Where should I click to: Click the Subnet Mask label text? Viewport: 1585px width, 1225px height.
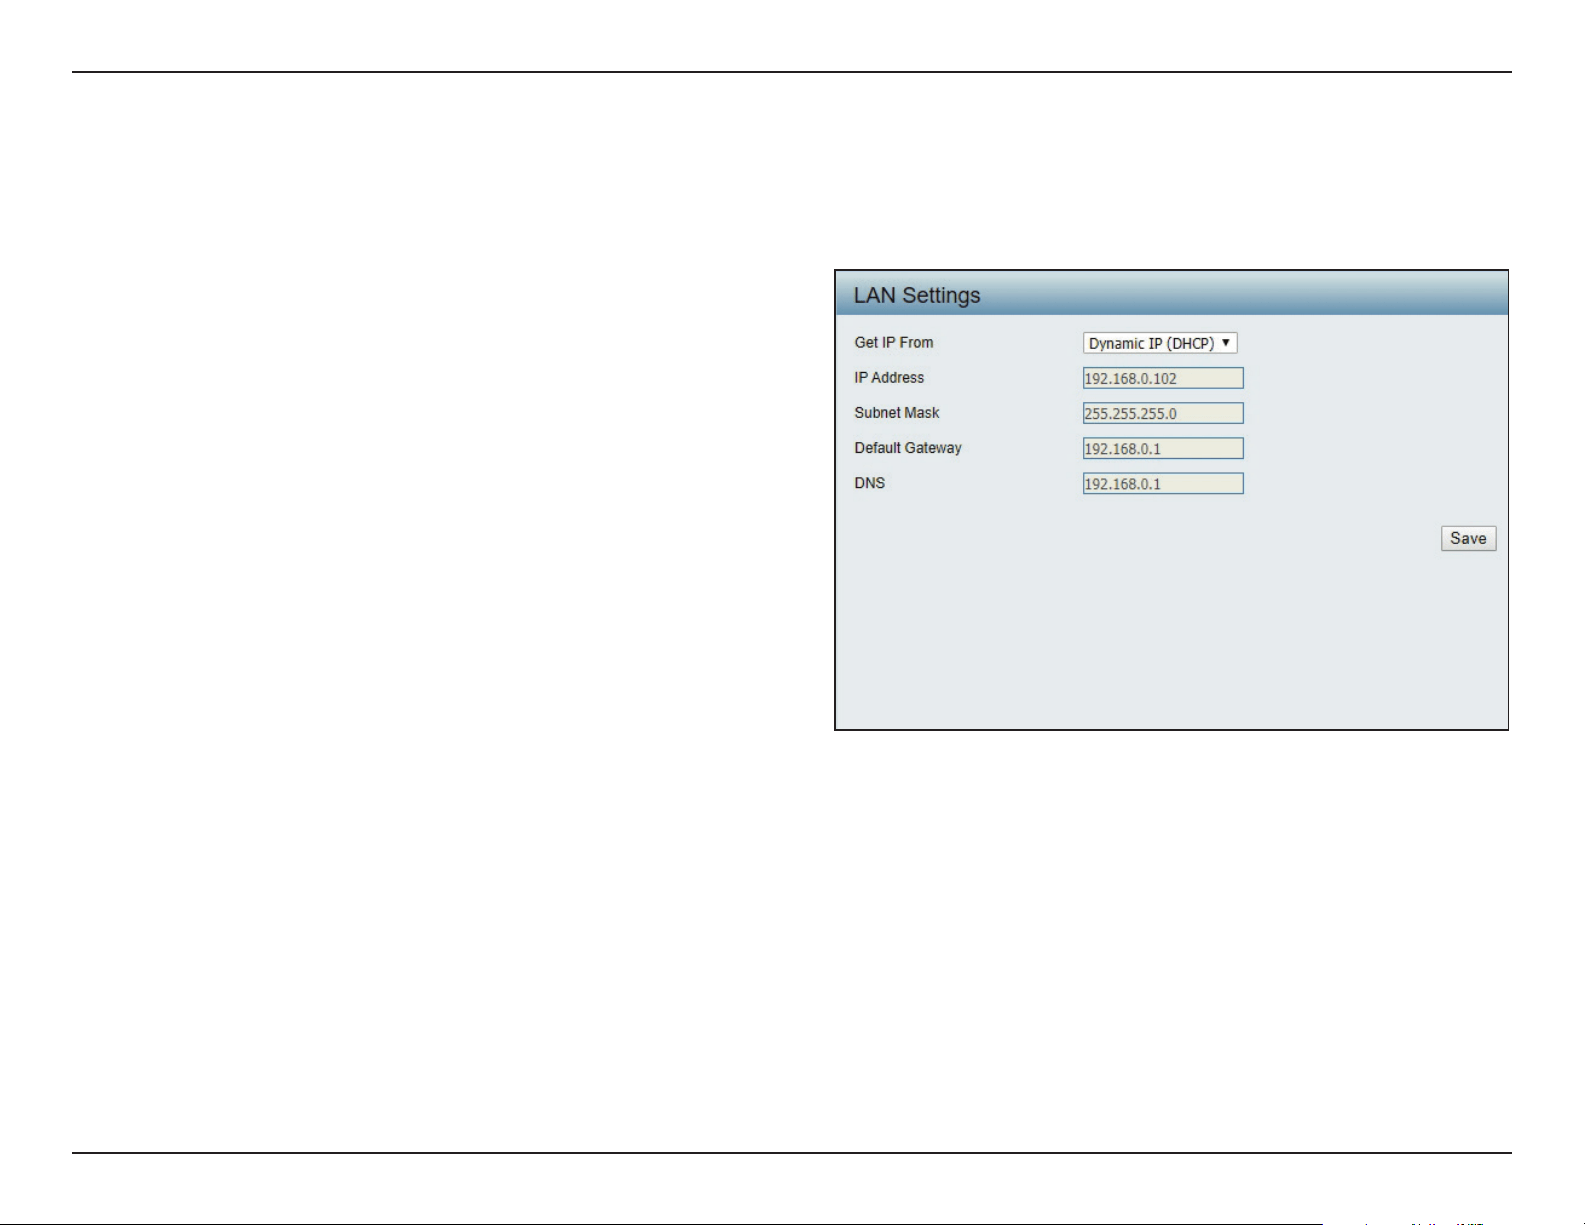point(897,412)
